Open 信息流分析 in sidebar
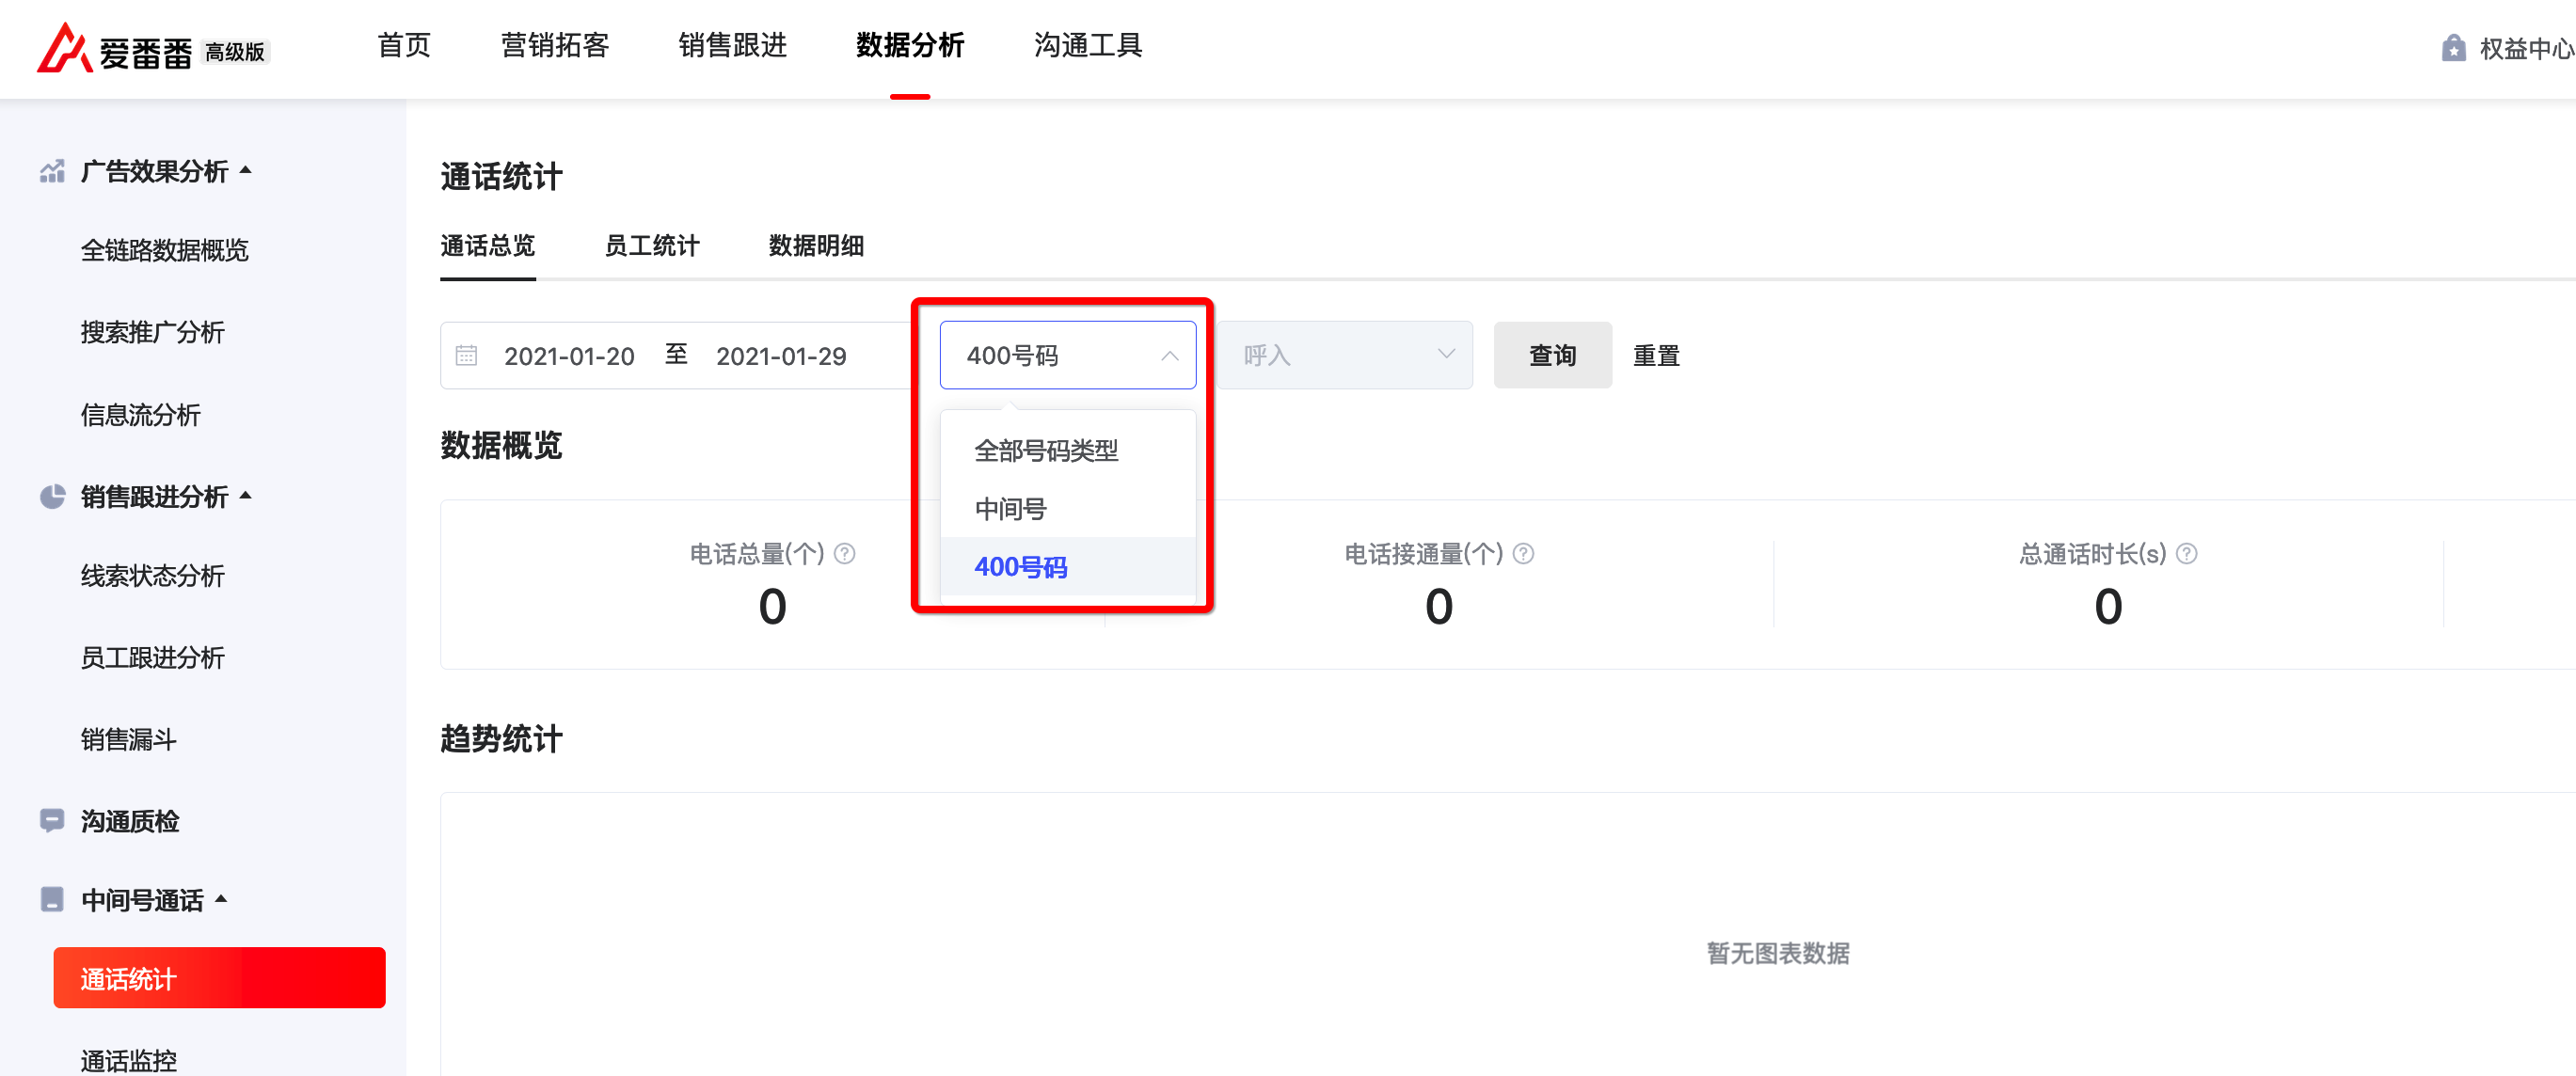The width and height of the screenshot is (2576, 1076). click(140, 415)
